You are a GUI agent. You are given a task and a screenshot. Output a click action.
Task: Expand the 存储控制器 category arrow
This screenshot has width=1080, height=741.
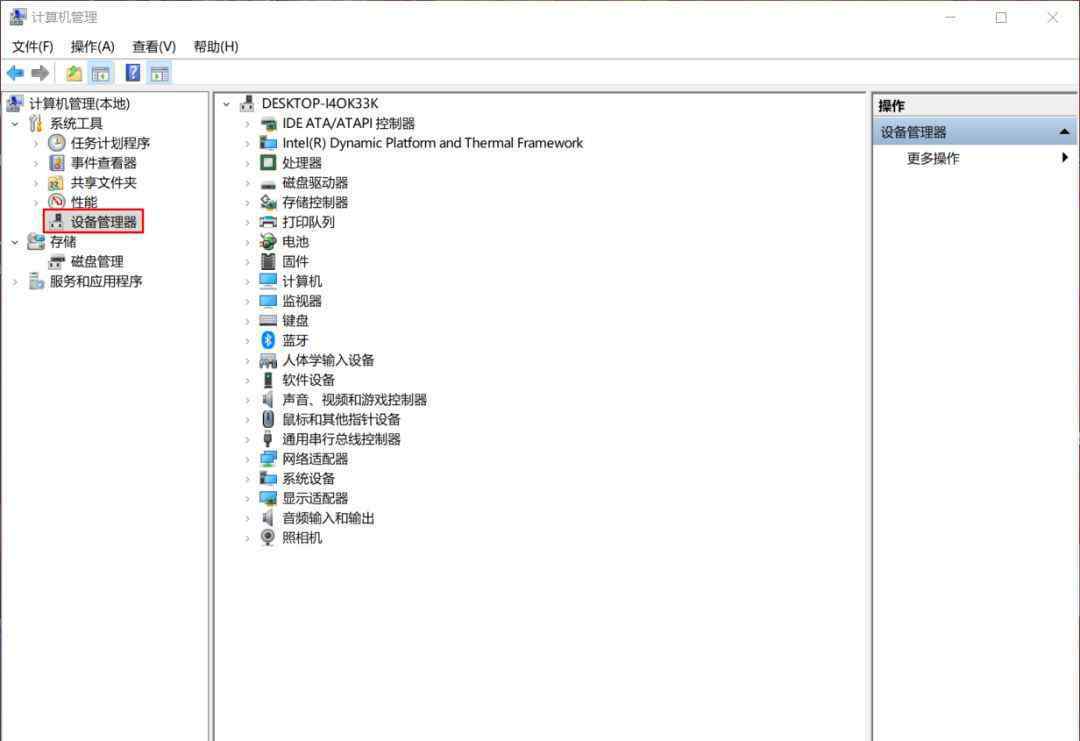pyautogui.click(x=247, y=202)
